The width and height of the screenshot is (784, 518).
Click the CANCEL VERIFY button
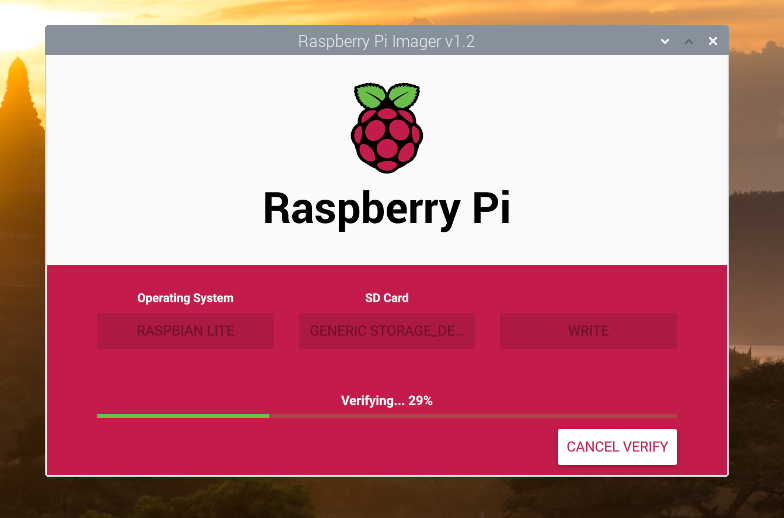click(617, 446)
